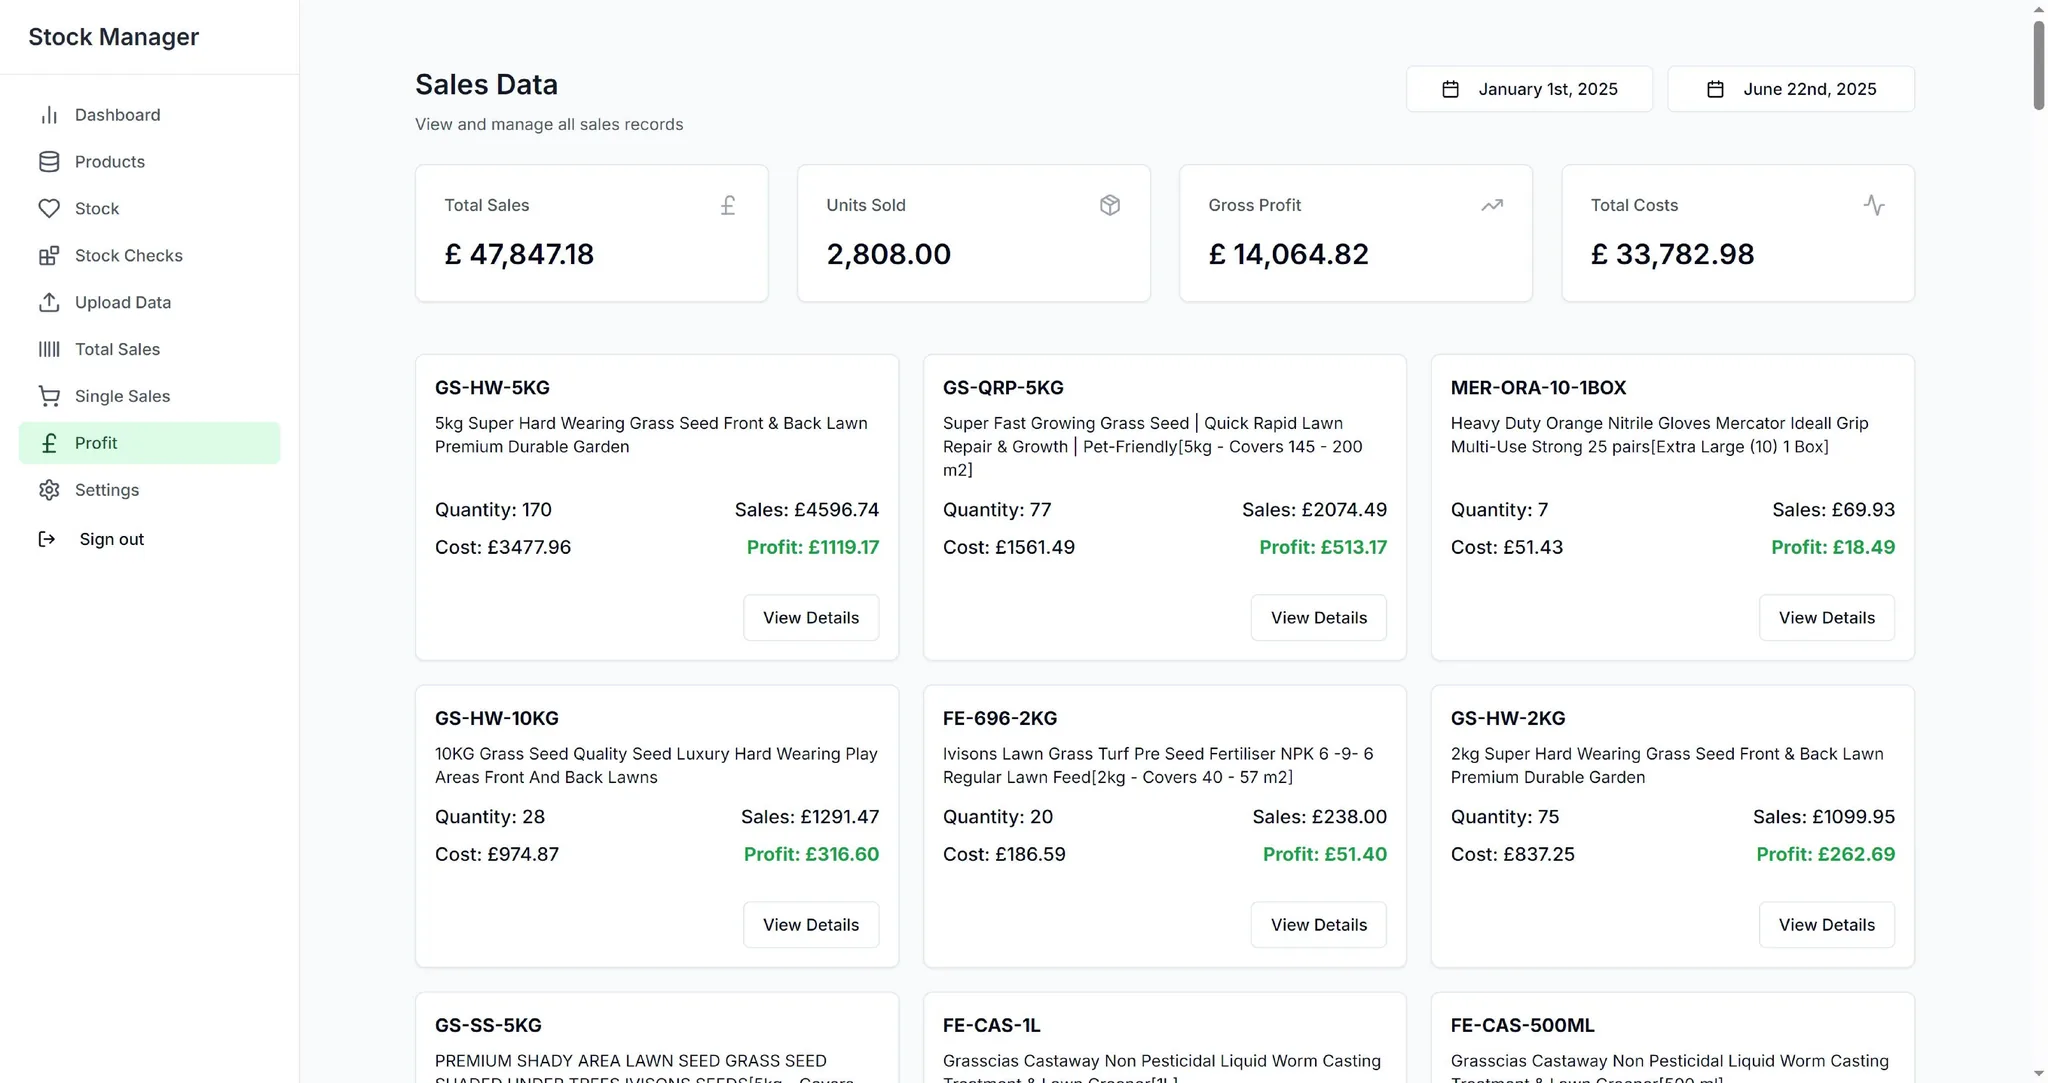The width and height of the screenshot is (2048, 1083).
Task: Open the January 1st, 2025 start date picker
Action: click(x=1529, y=89)
